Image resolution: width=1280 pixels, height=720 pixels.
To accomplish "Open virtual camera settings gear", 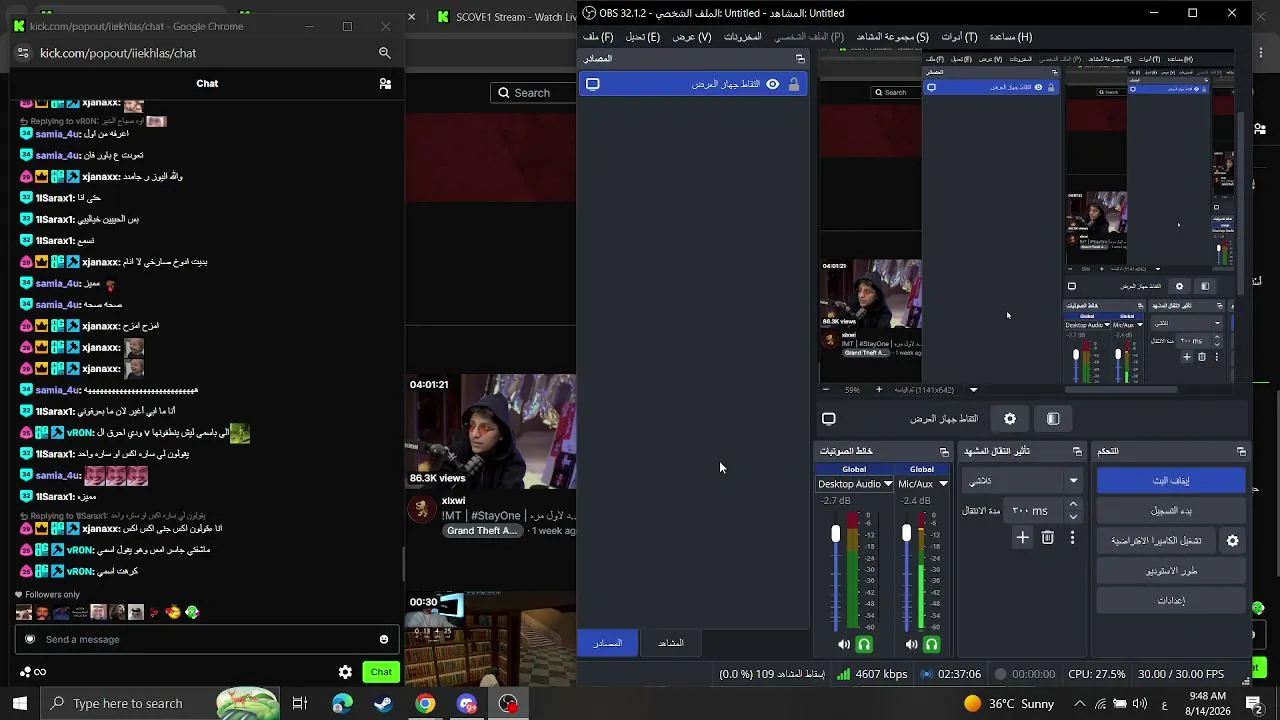I will tap(1233, 541).
